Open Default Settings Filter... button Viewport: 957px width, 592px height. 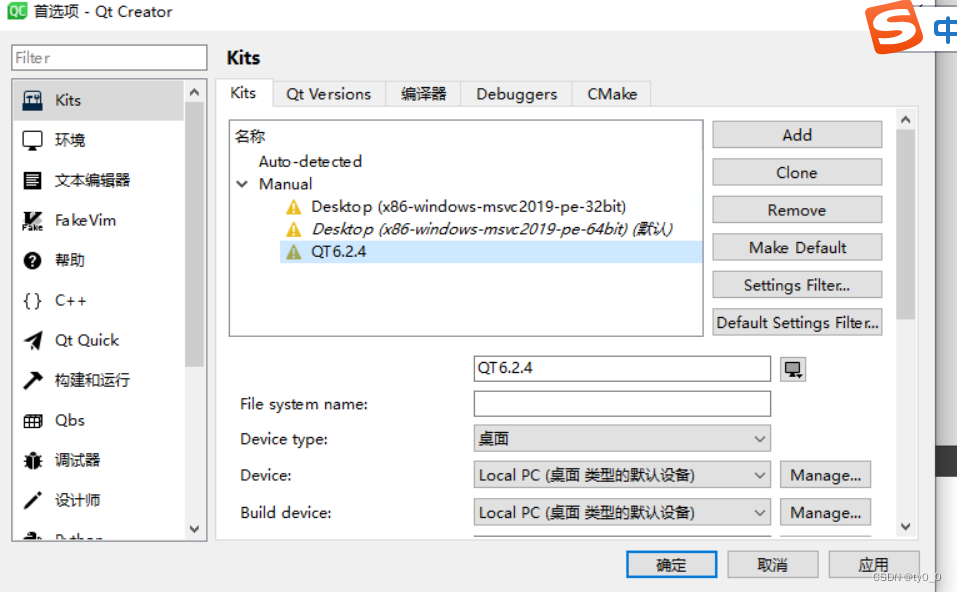click(797, 322)
